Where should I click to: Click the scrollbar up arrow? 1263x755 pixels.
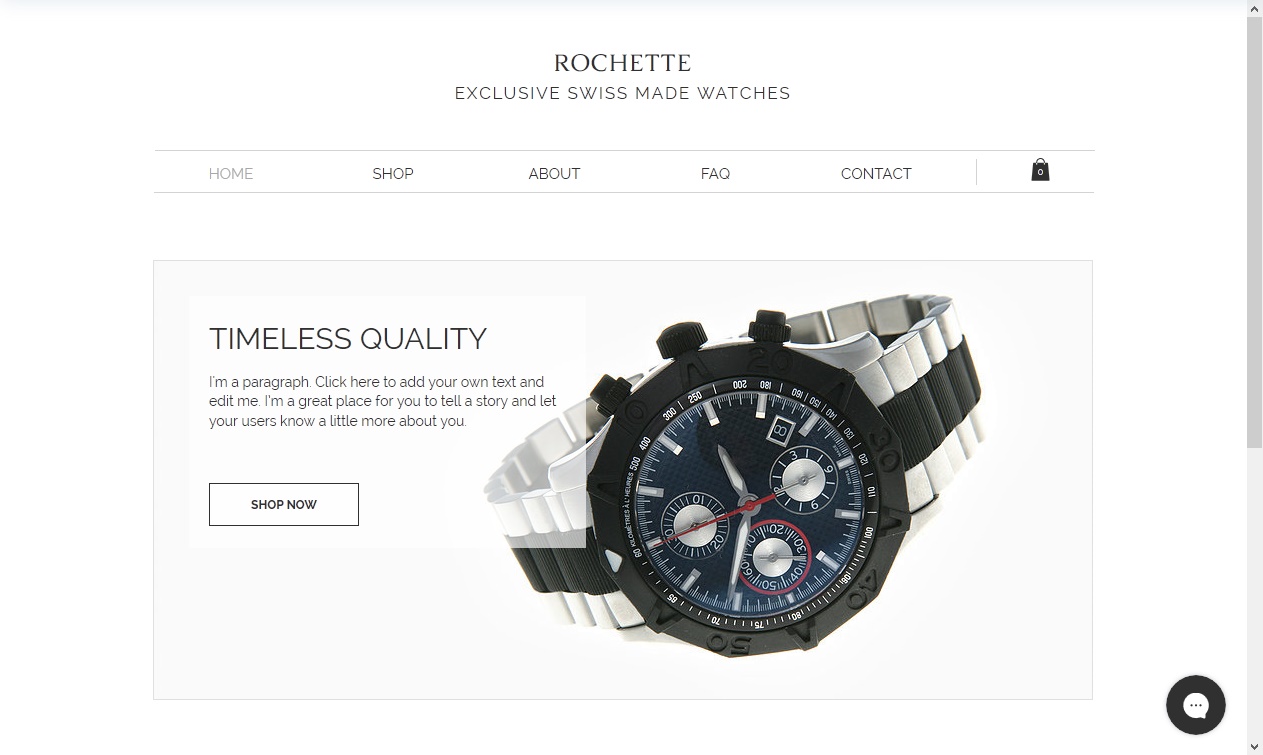click(x=1255, y=9)
